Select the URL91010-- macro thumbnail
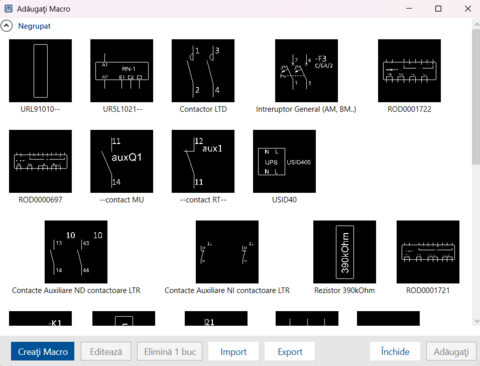 pyautogui.click(x=40, y=71)
